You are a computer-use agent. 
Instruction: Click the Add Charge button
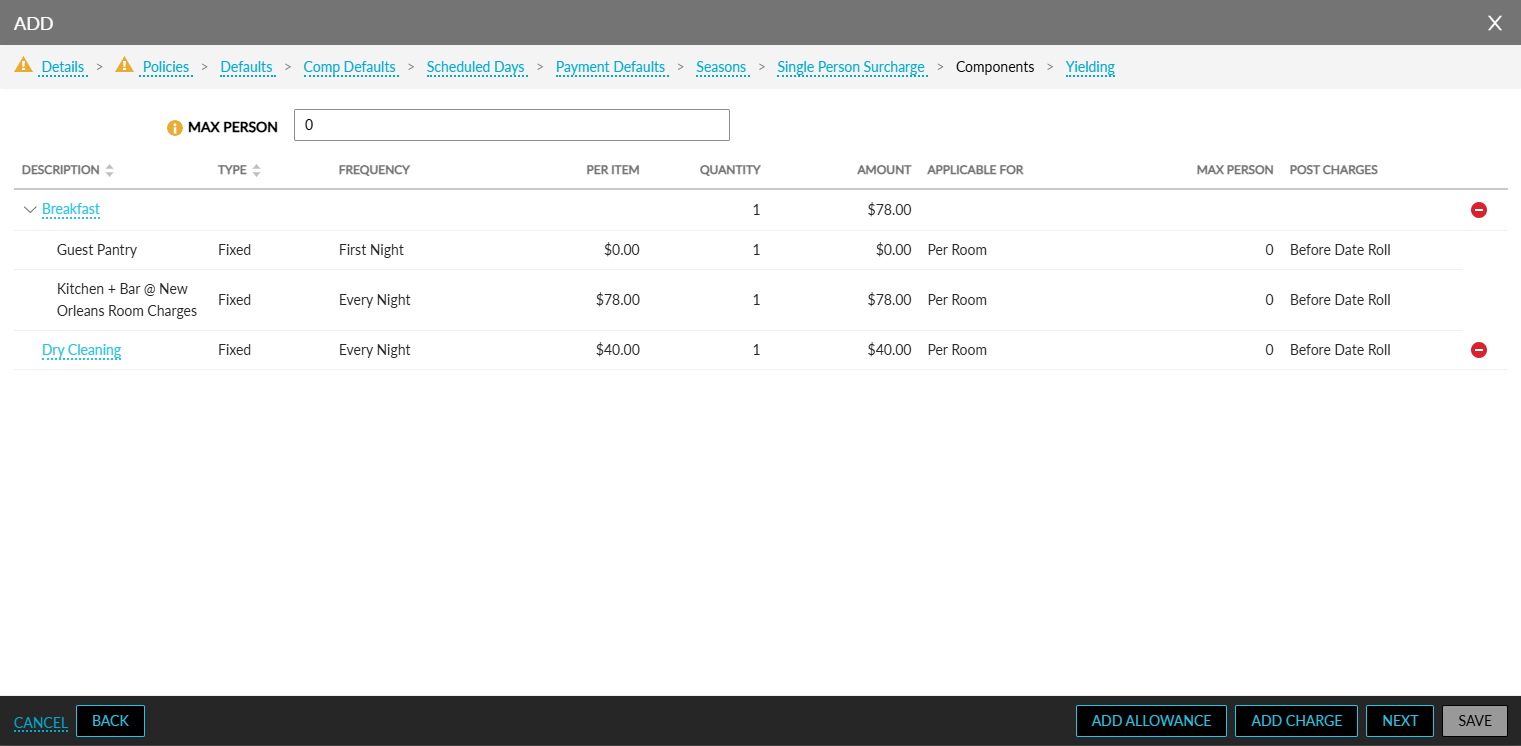click(1296, 721)
